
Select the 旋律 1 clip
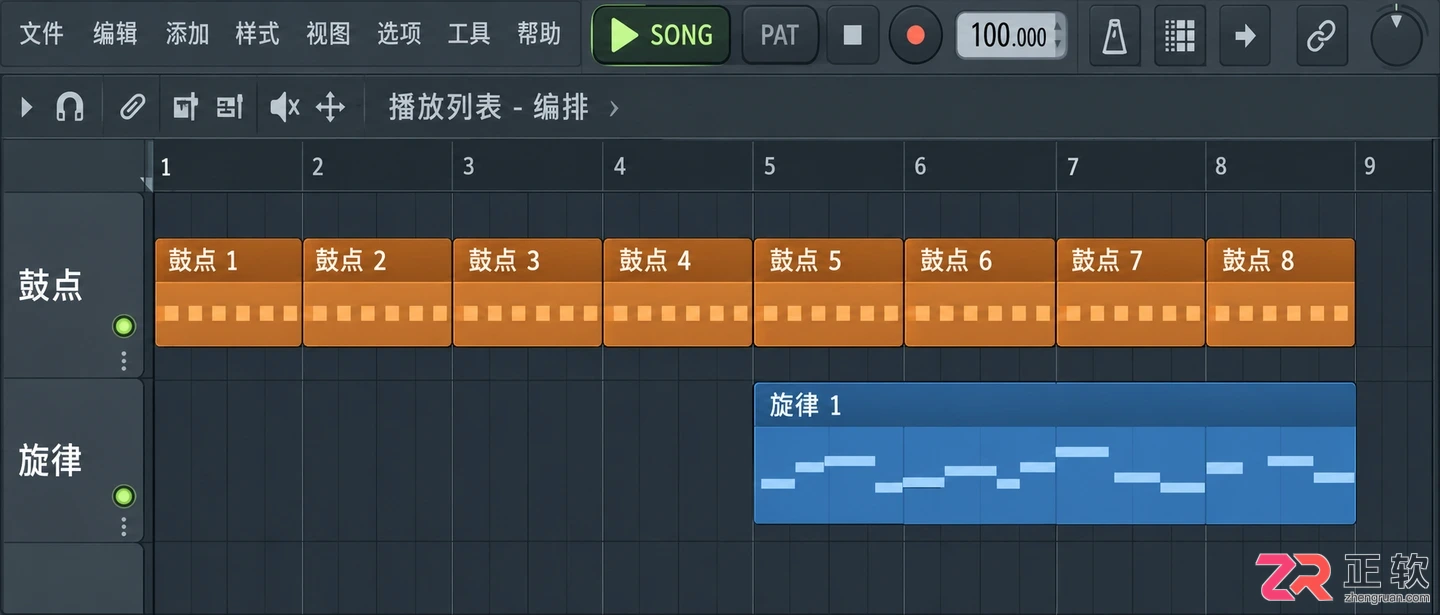pyautogui.click(x=1055, y=453)
